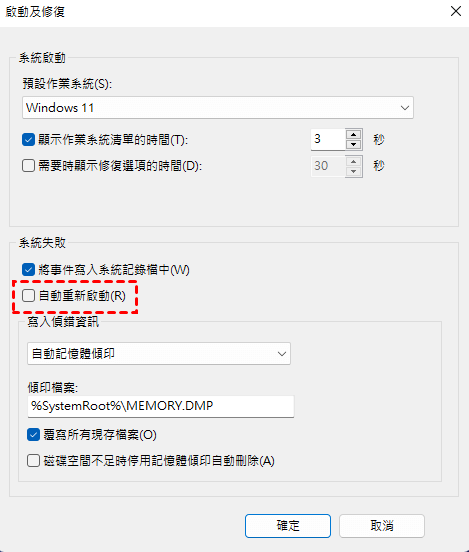Click the chevron arrow of Windows 11 combo box
The width and height of the screenshot is (469, 552).
tap(405, 108)
